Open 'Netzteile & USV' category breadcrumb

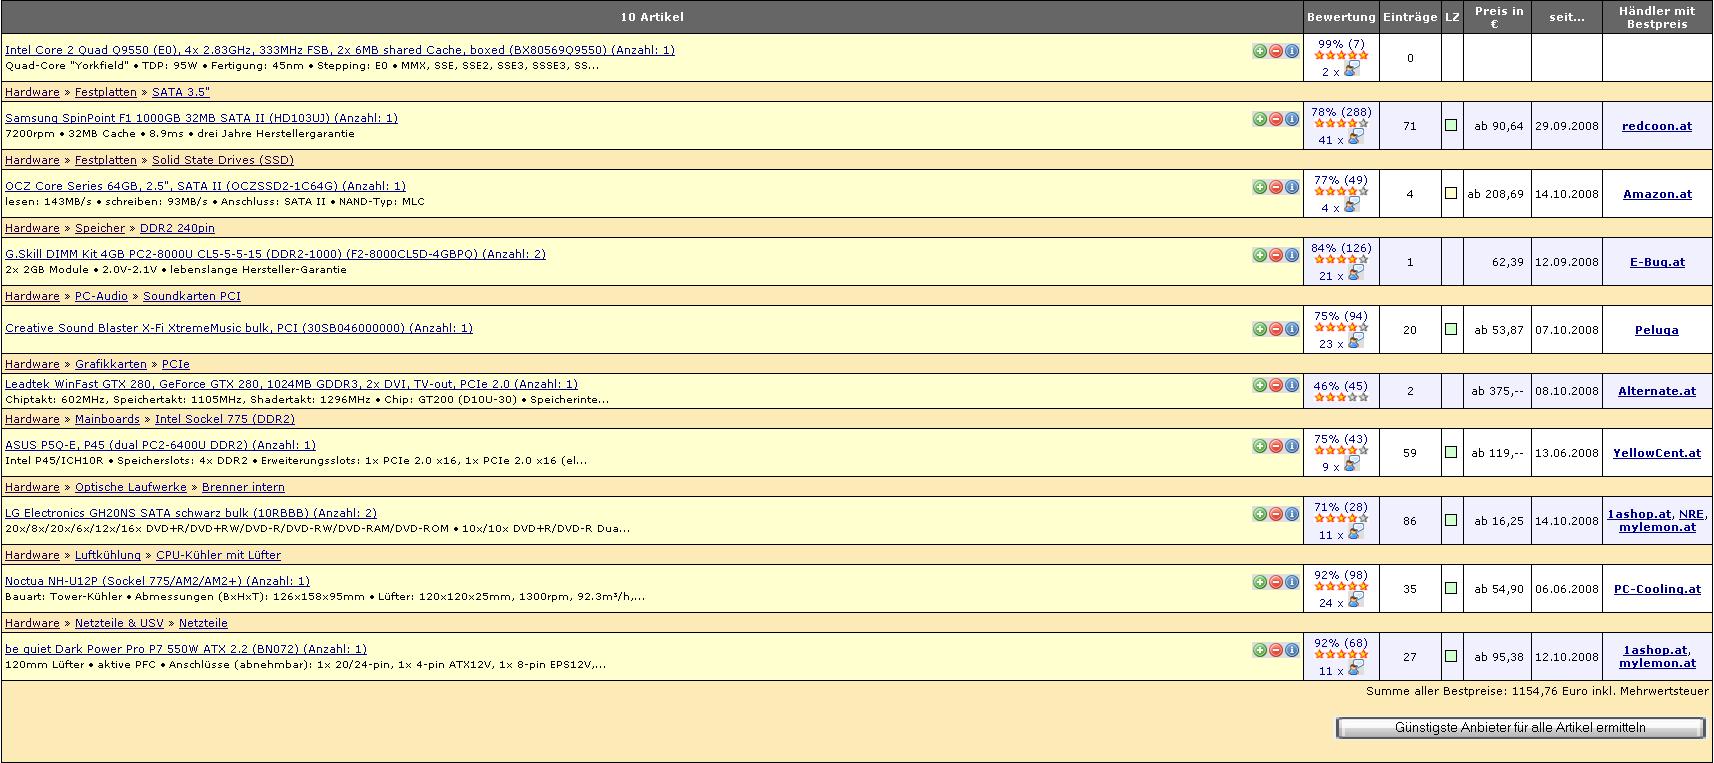pos(119,623)
